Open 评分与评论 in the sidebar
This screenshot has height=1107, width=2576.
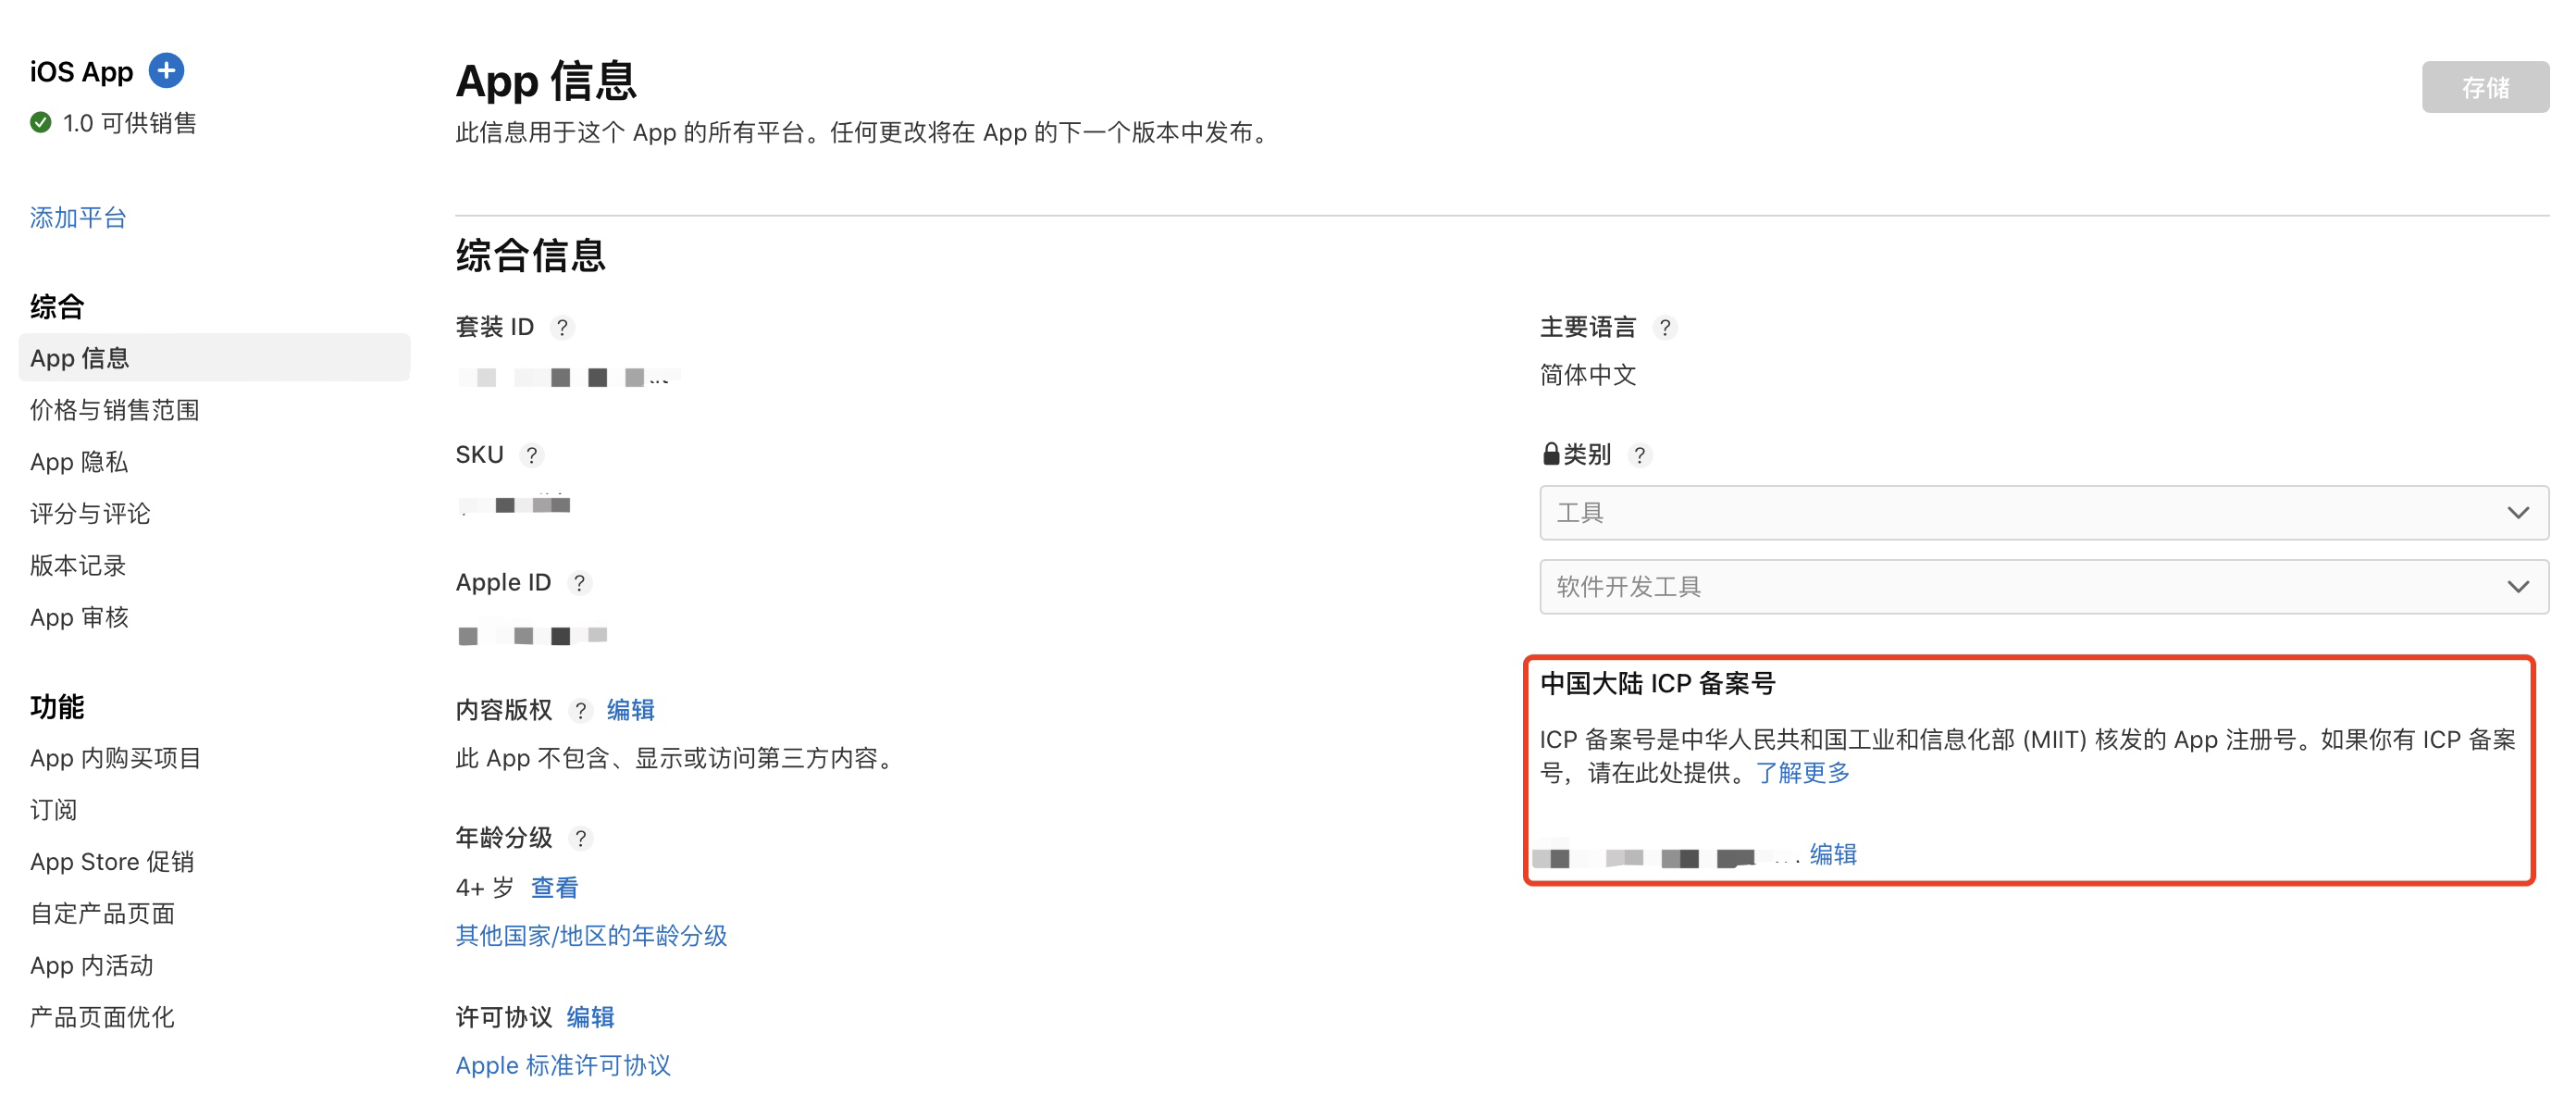90,514
